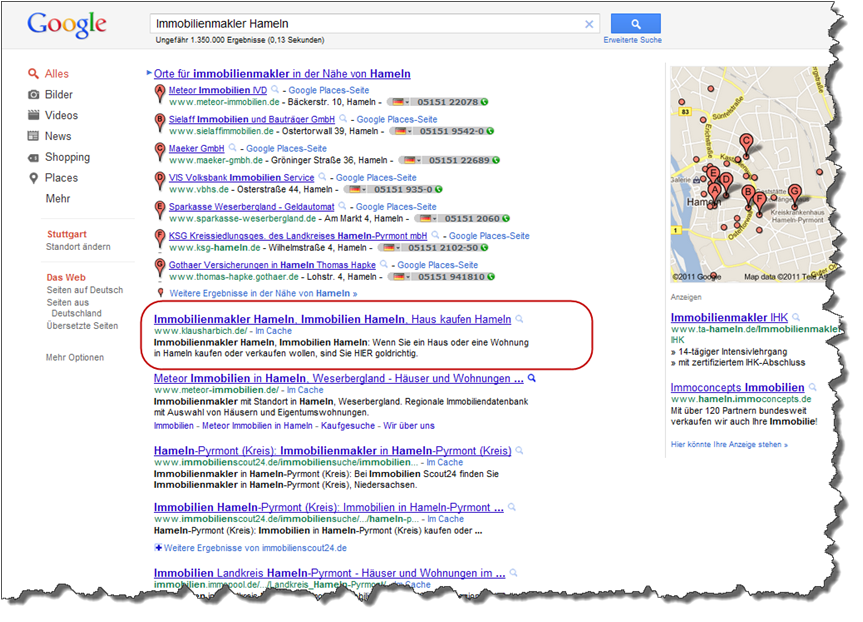
Task: Filter by Seiten auf Deutsch
Action: (85, 290)
